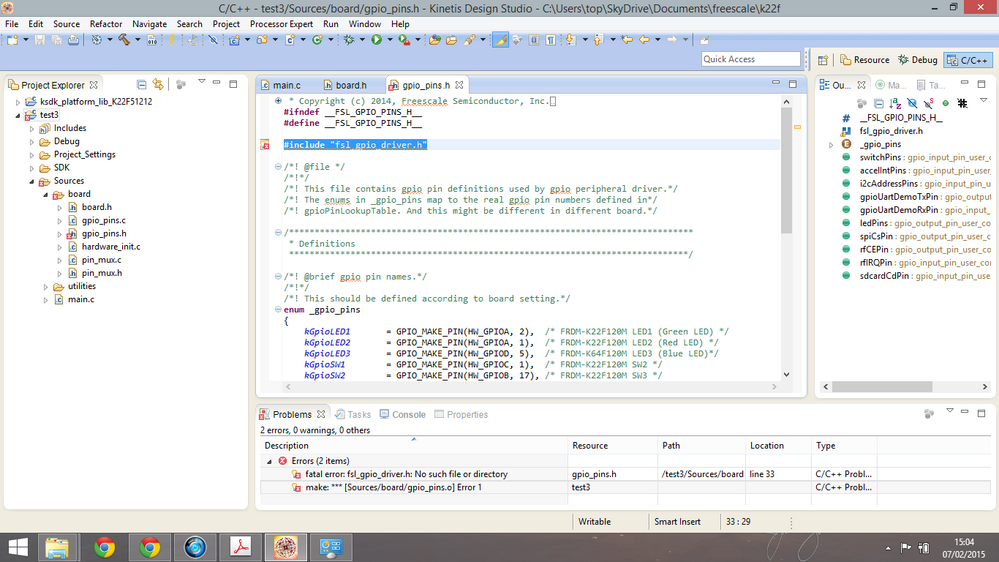
Task: Click the New C Source File icon
Action: [290, 40]
